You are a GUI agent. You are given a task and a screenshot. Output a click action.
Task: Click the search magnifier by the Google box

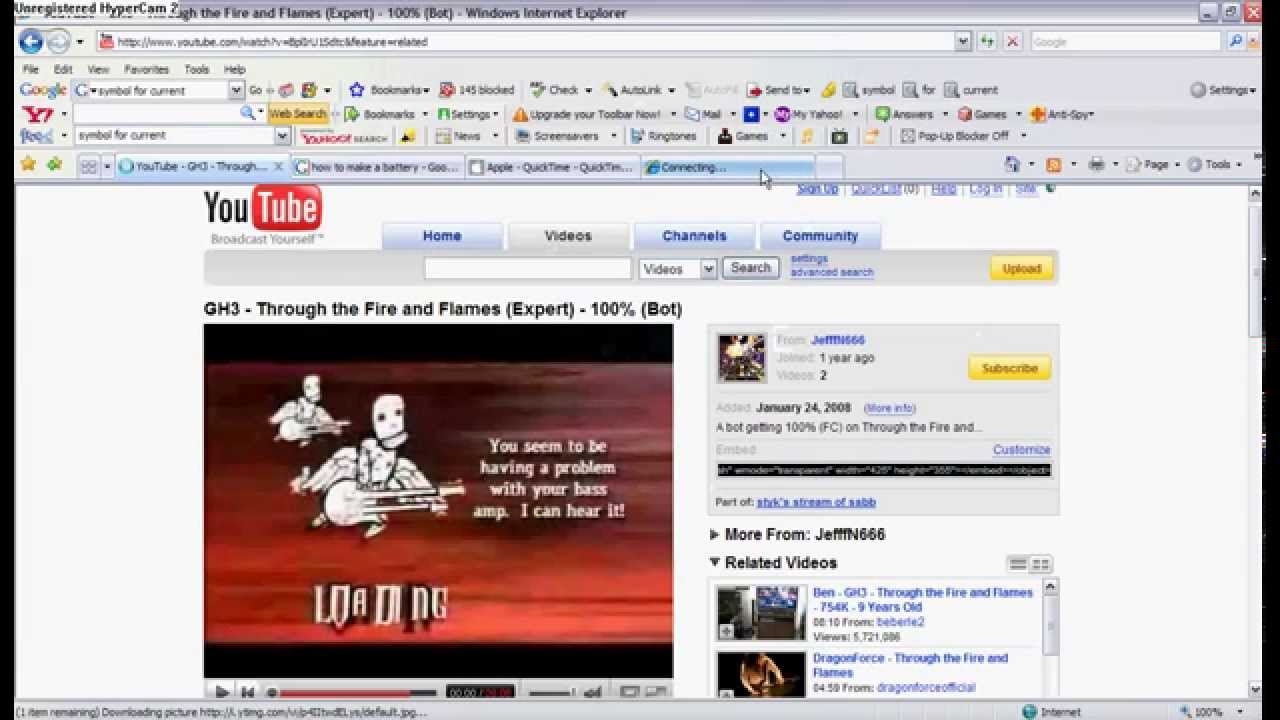(1236, 42)
